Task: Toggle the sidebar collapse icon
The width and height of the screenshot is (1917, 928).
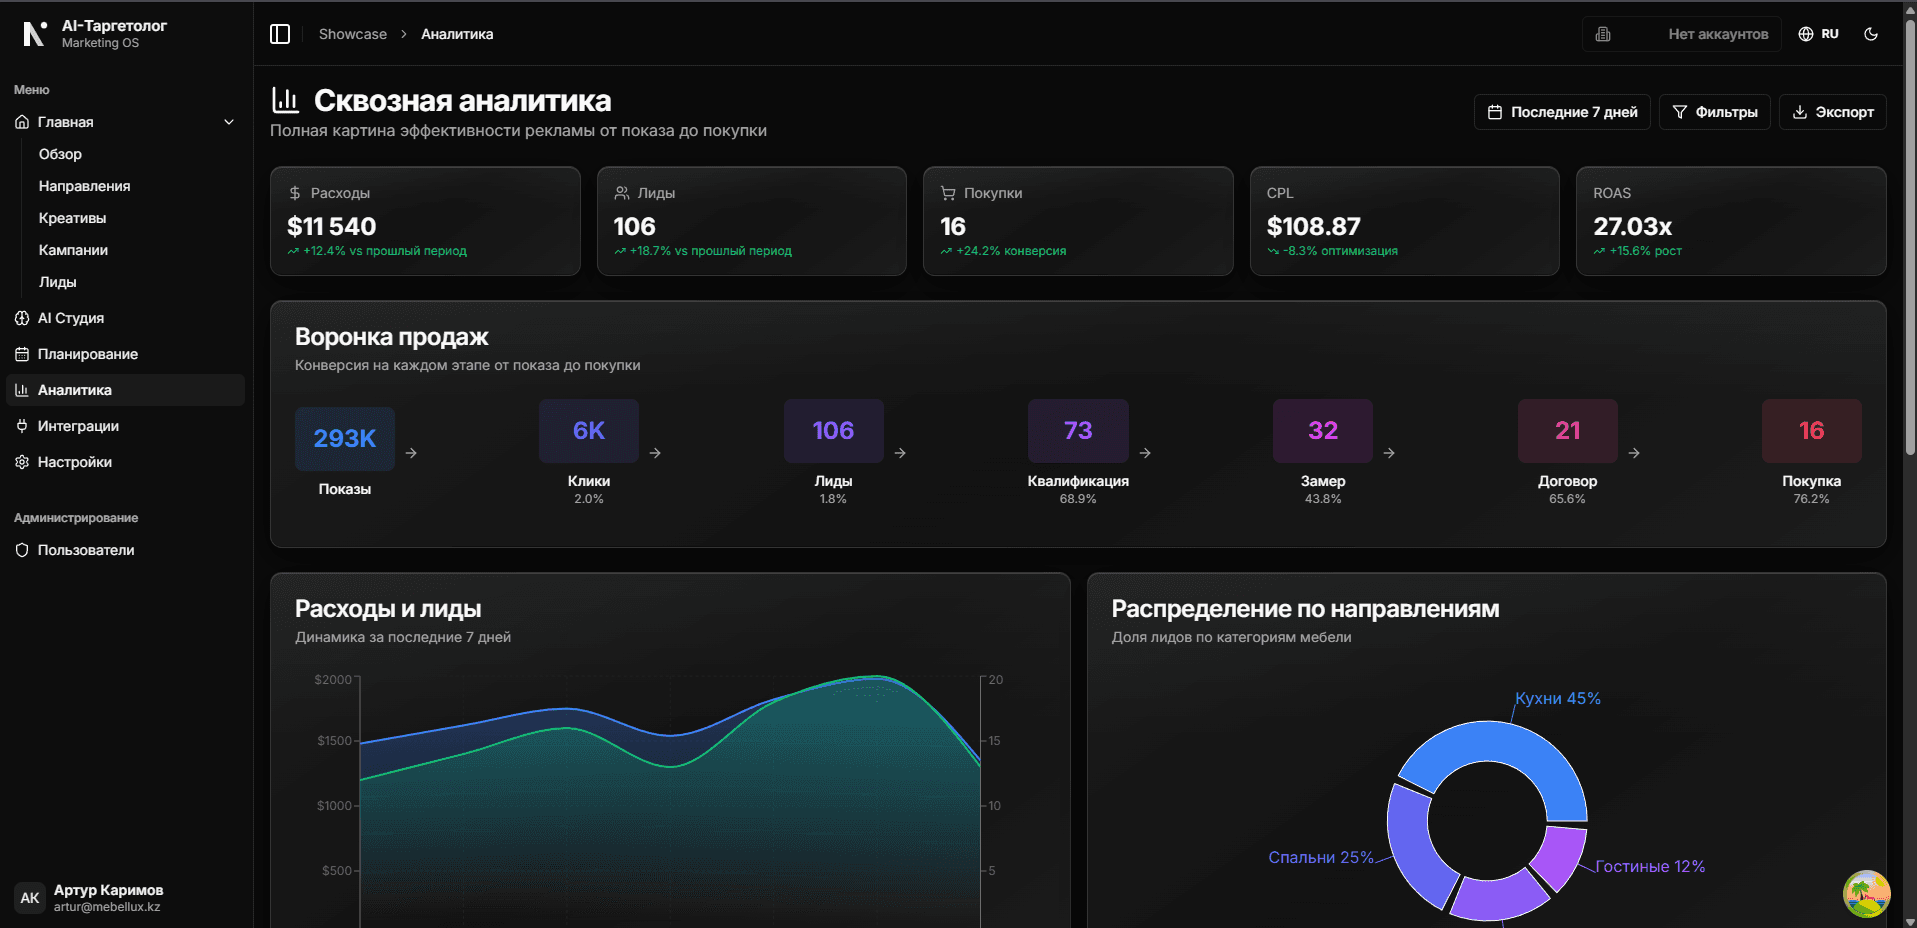Action: (280, 34)
